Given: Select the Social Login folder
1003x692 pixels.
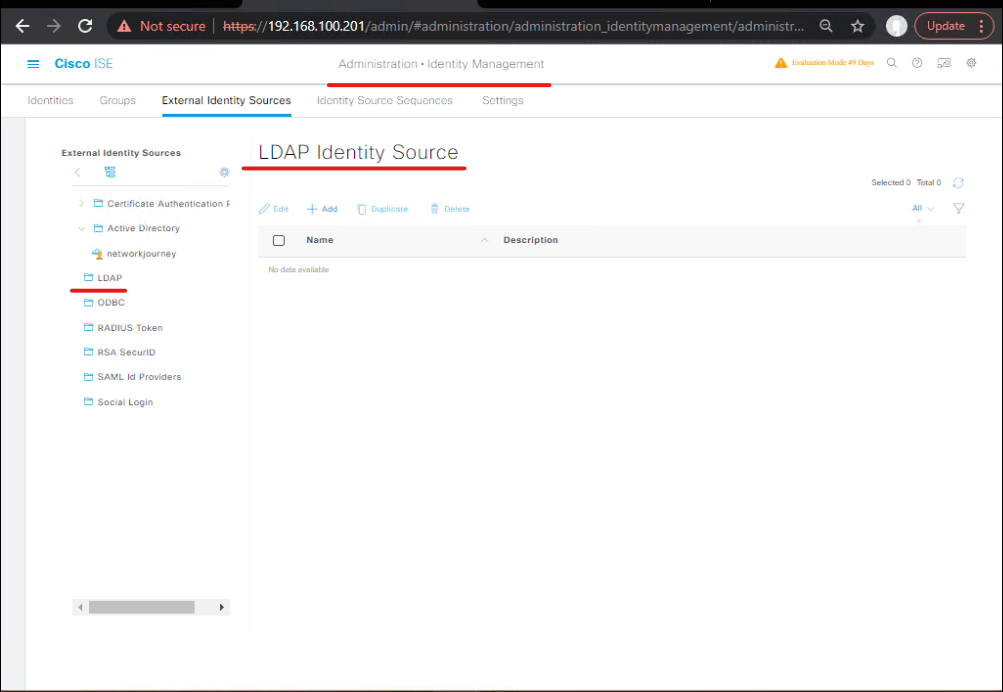Looking at the screenshot, I should (118, 402).
